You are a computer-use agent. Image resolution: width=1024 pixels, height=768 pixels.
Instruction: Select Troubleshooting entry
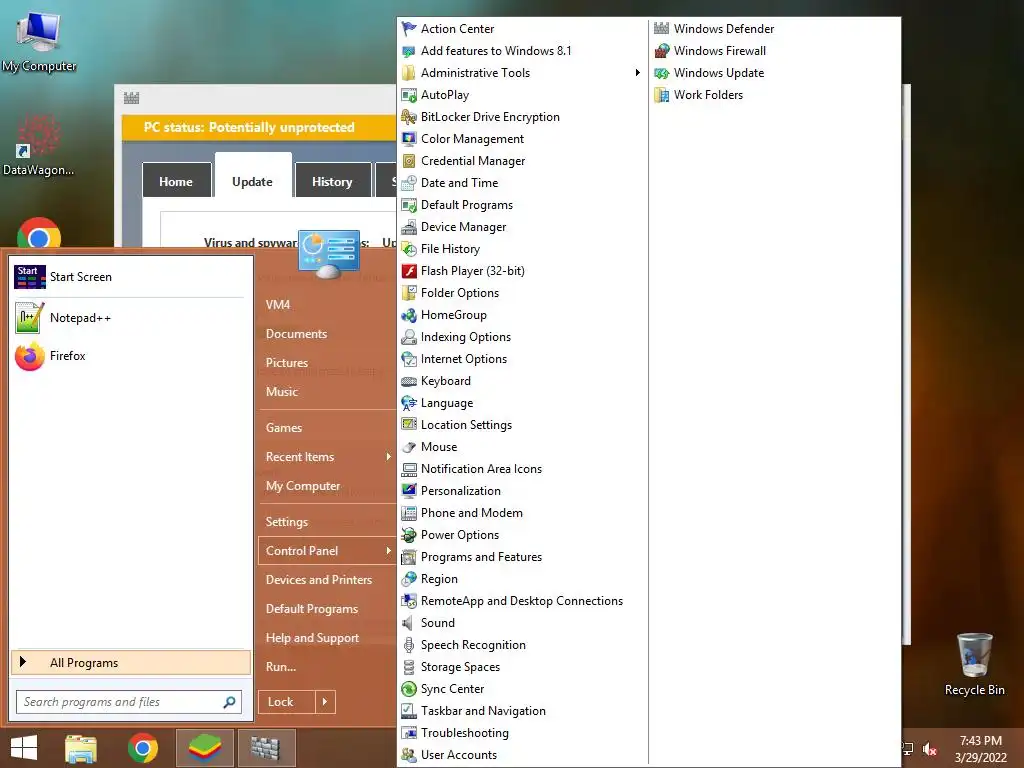(x=464, y=733)
